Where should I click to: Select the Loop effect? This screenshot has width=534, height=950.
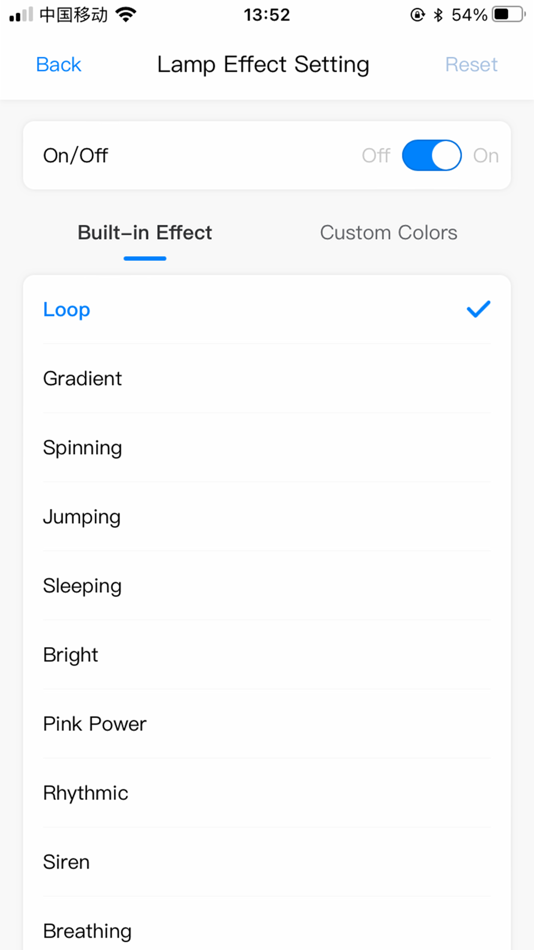pyautogui.click(x=267, y=310)
